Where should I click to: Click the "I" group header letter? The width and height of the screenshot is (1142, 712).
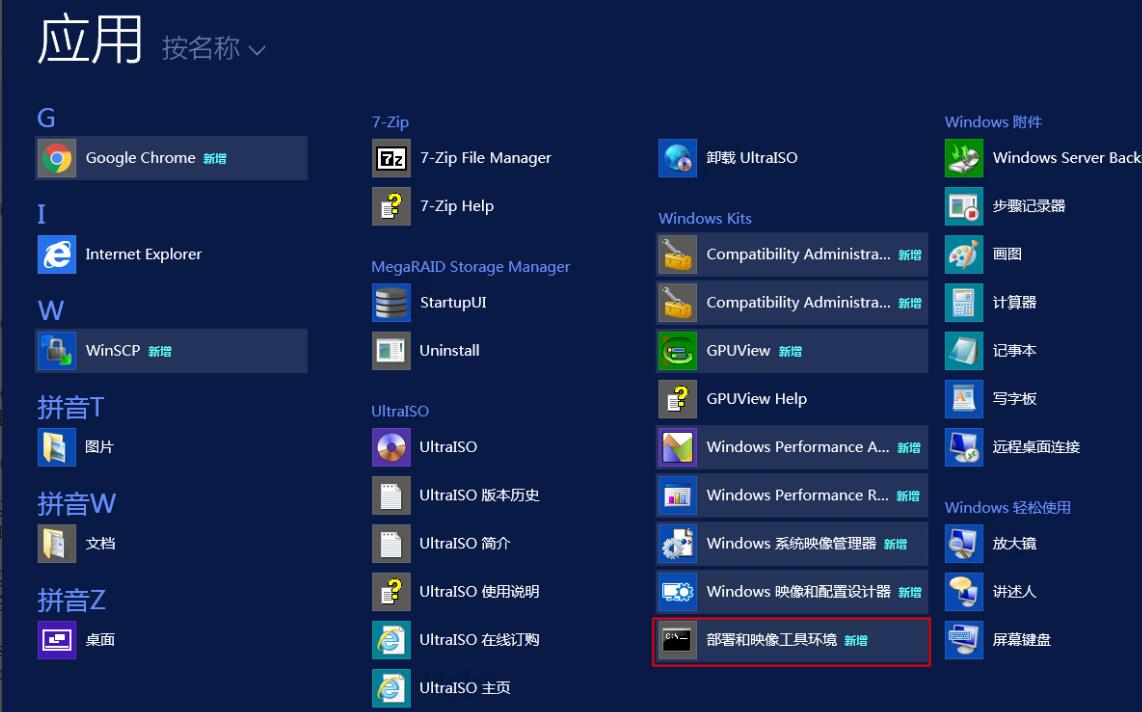coord(42,214)
